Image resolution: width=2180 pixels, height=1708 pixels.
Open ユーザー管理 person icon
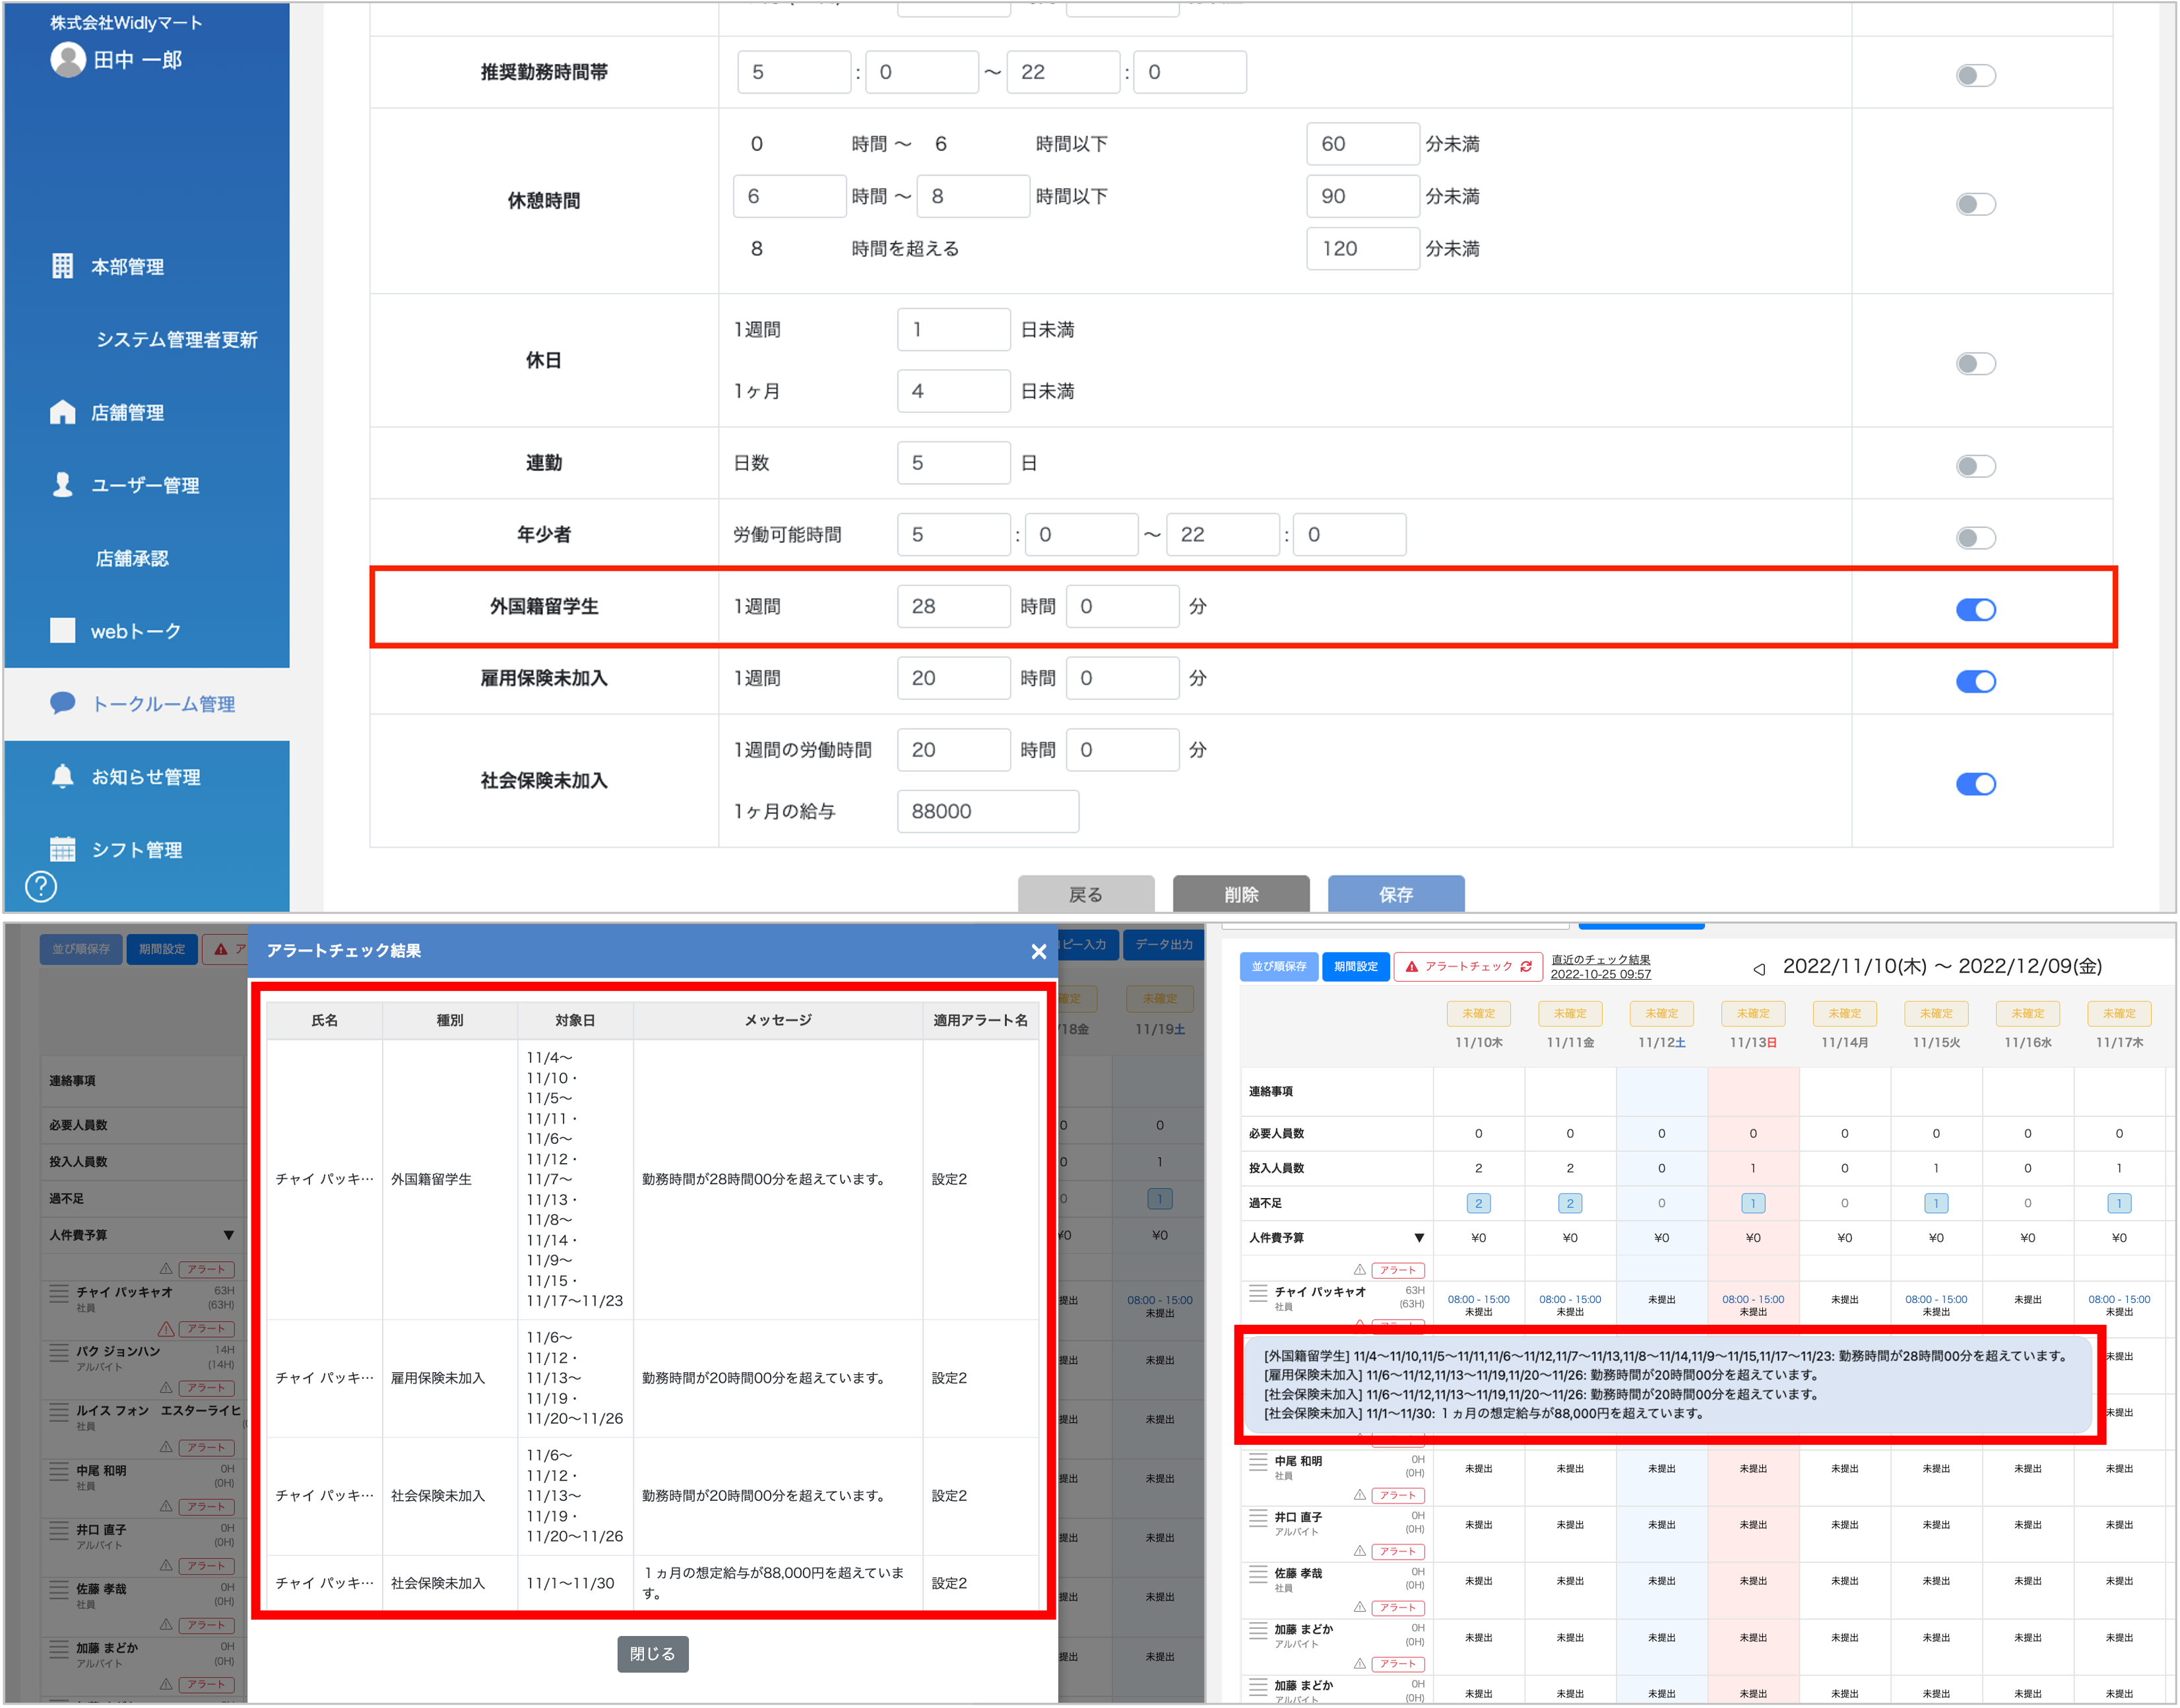coord(62,485)
